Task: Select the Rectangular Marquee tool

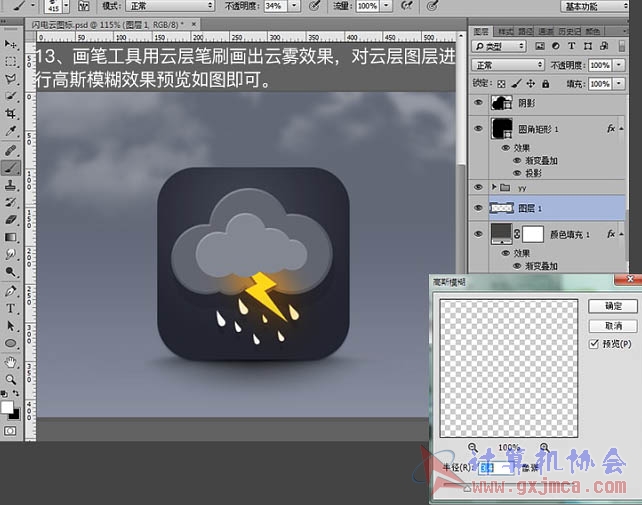Action: [x=11, y=61]
